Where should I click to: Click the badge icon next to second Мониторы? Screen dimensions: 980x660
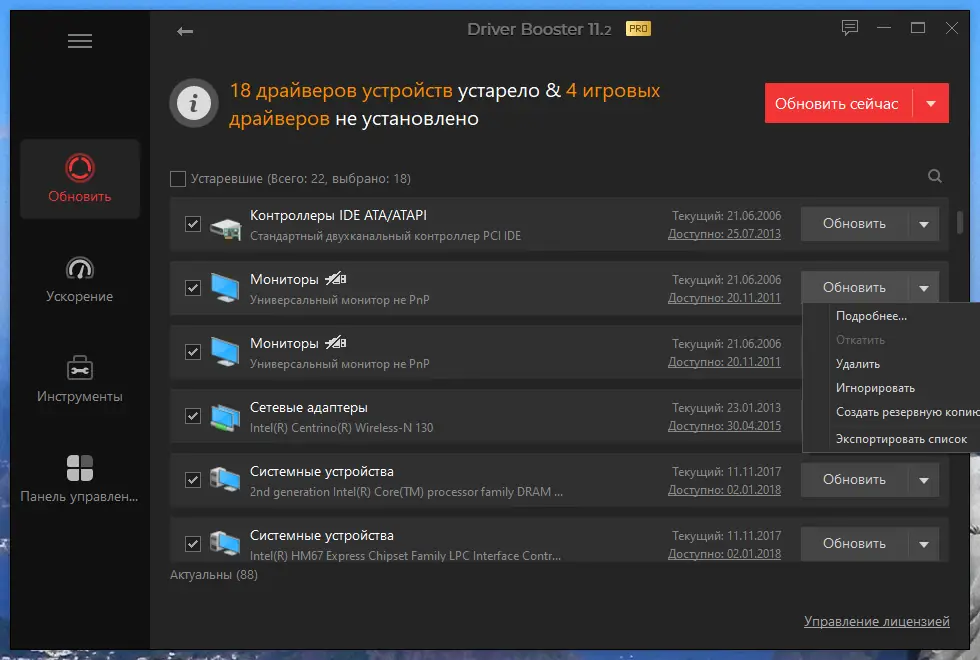point(336,342)
